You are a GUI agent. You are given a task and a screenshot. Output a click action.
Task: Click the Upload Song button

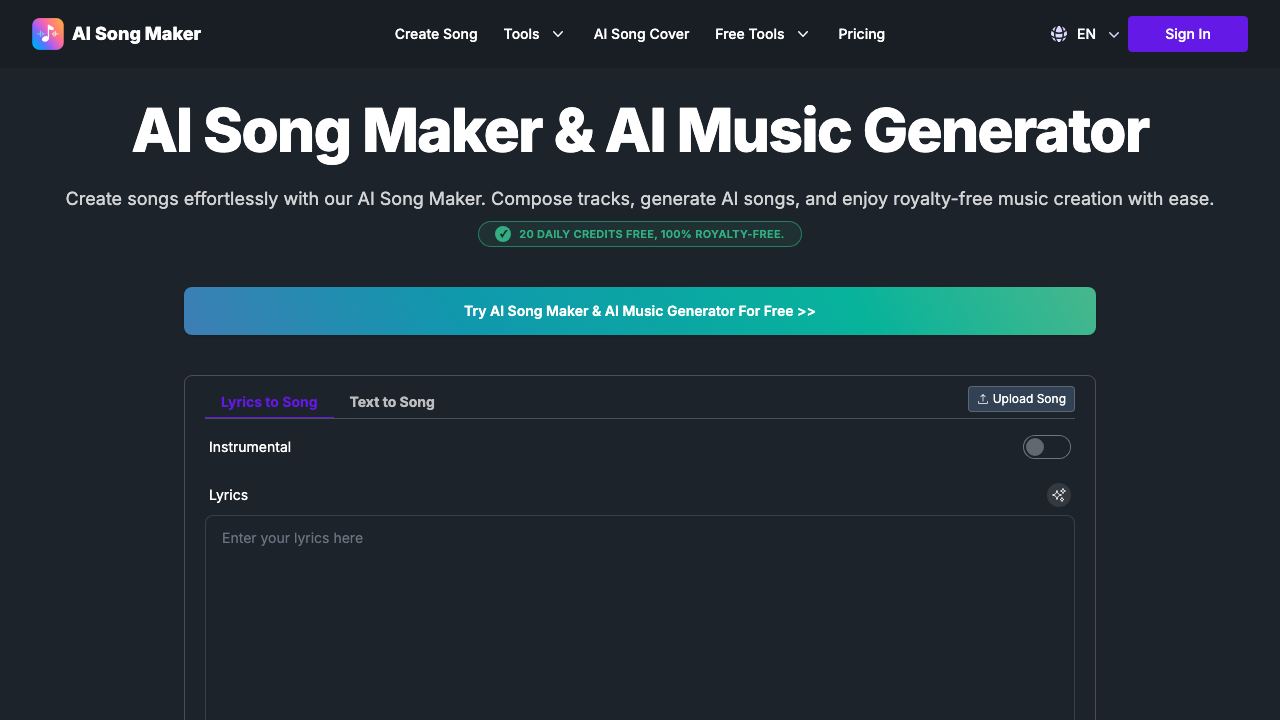click(1021, 399)
